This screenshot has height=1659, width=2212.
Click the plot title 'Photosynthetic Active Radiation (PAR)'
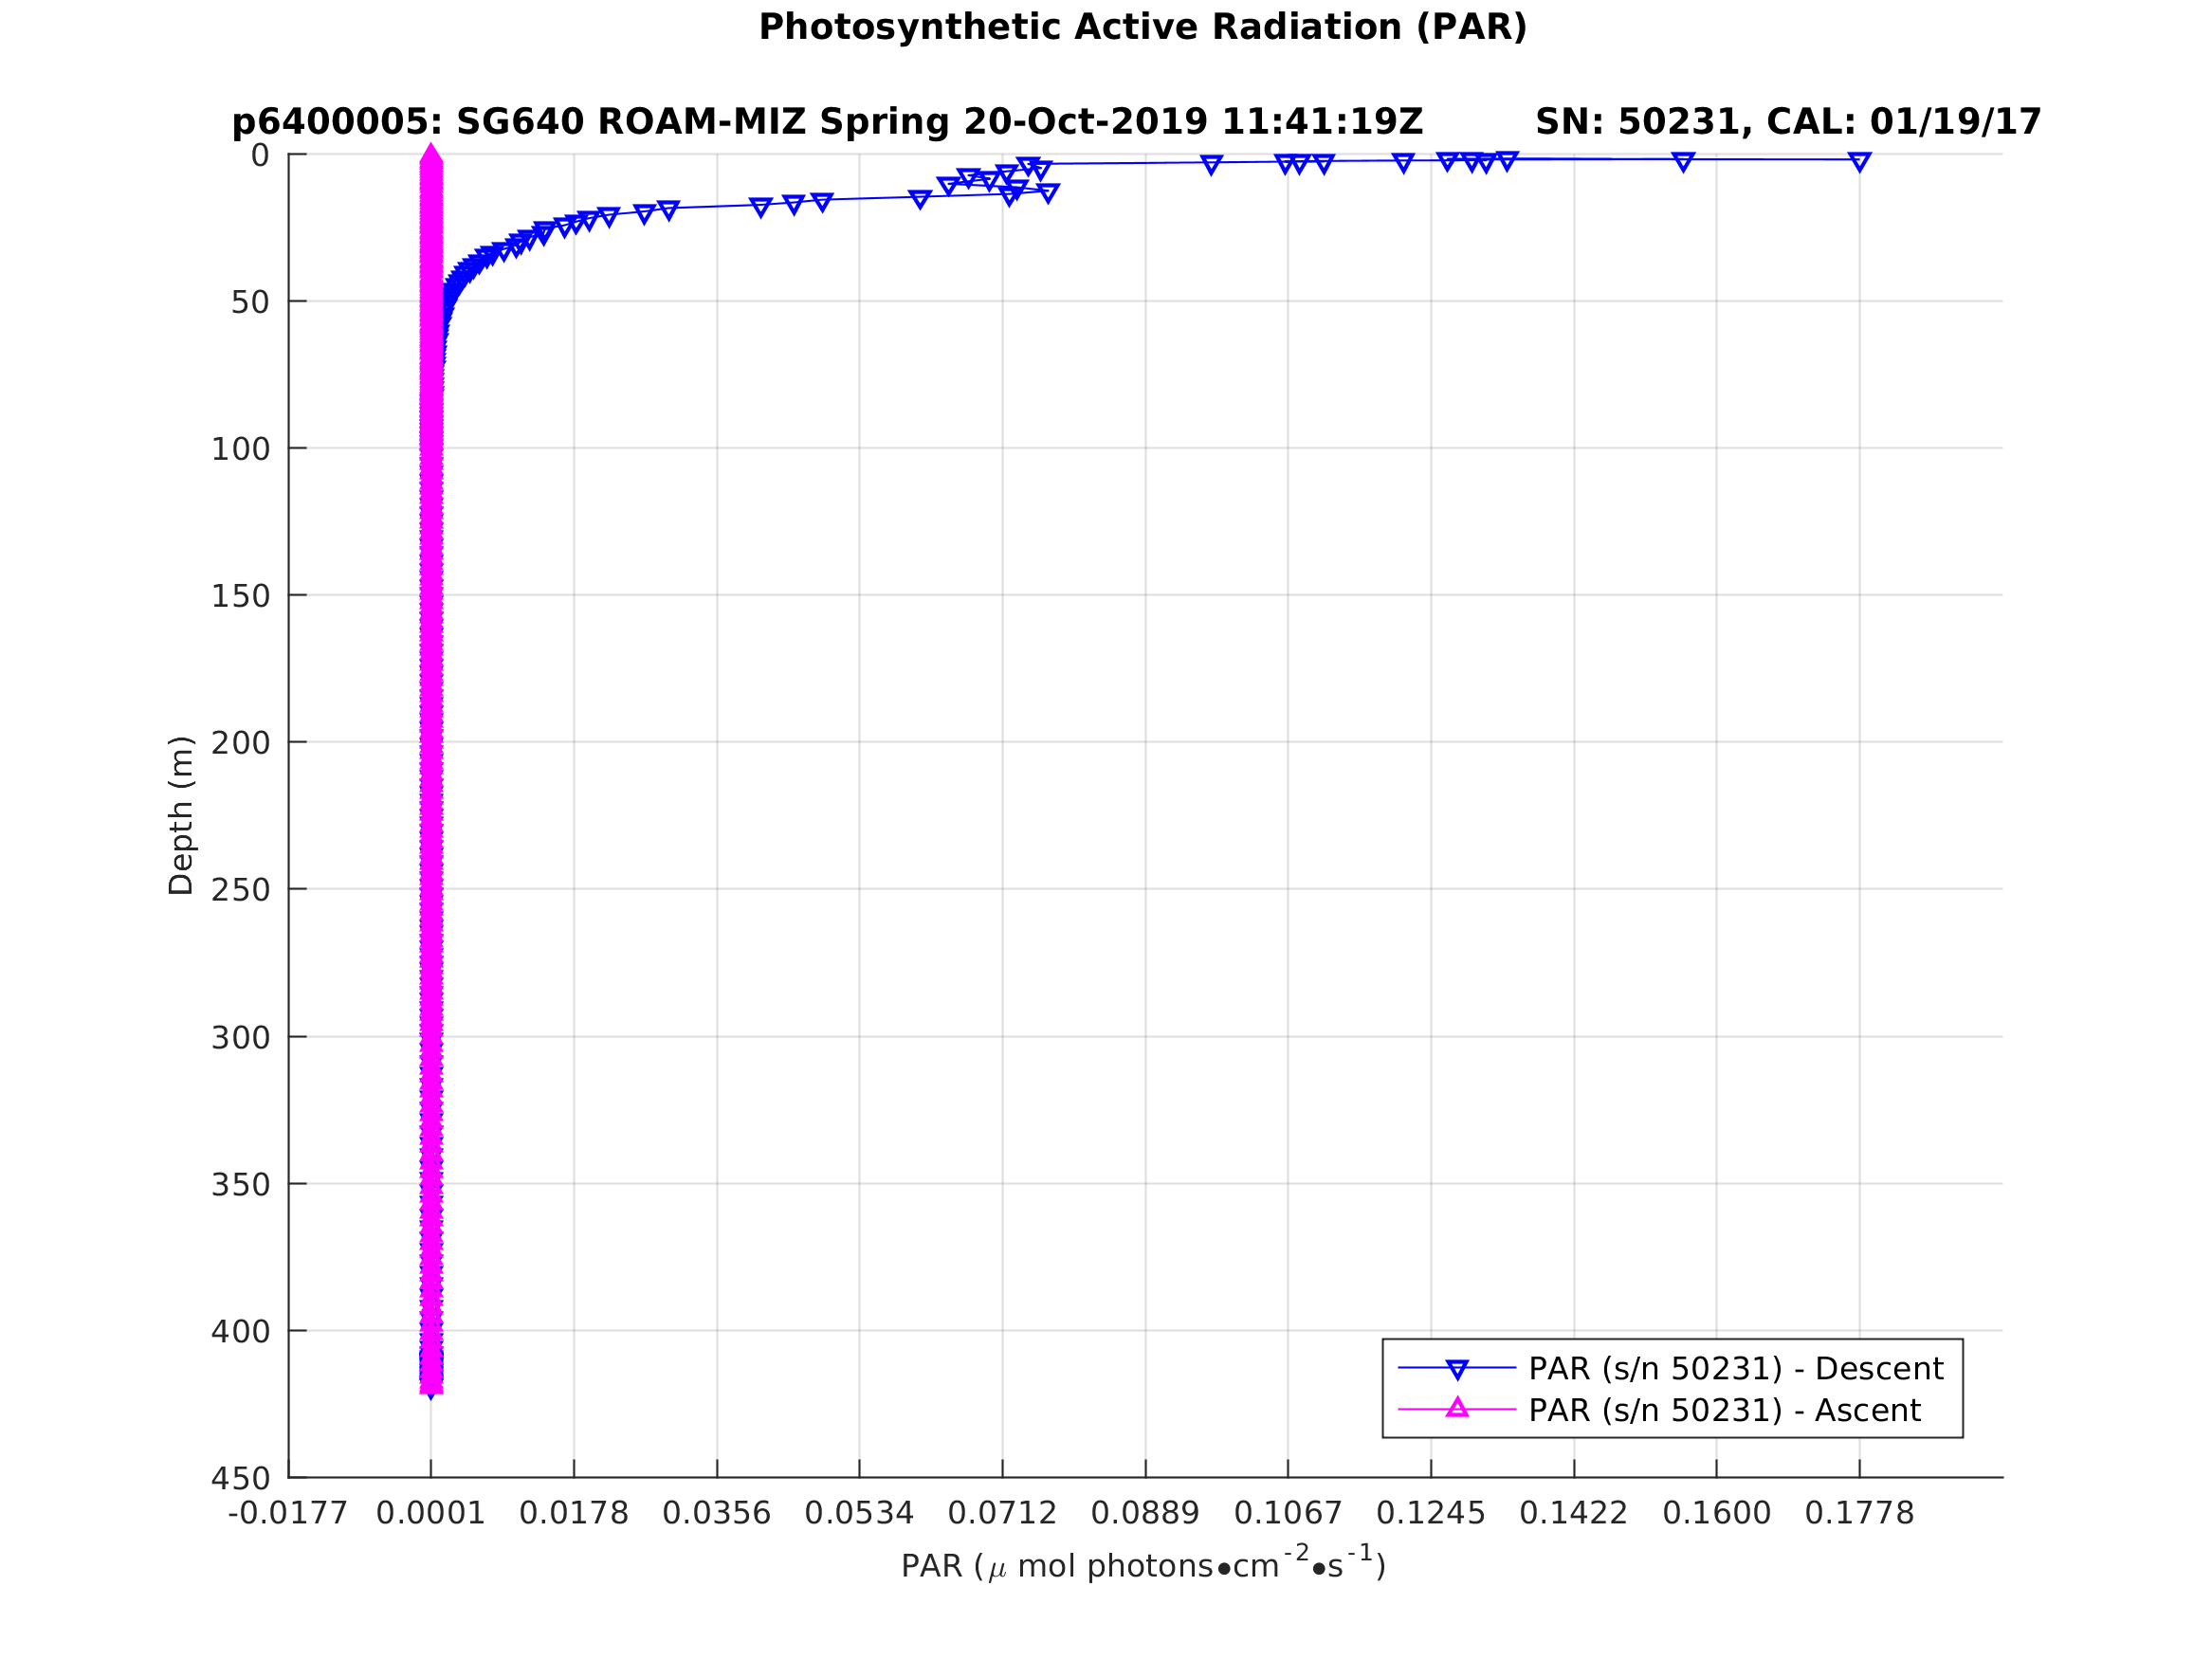(1143, 28)
